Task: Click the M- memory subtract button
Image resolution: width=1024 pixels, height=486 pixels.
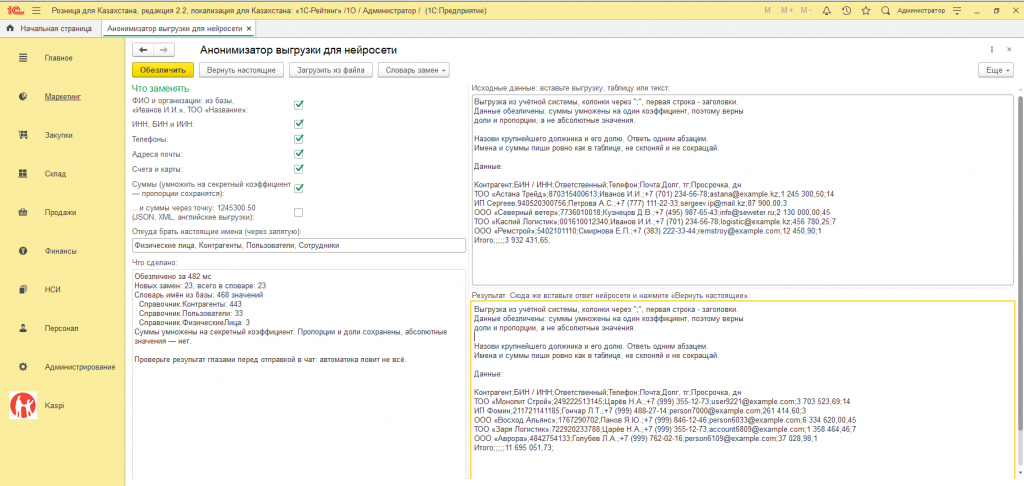Action: [807, 10]
